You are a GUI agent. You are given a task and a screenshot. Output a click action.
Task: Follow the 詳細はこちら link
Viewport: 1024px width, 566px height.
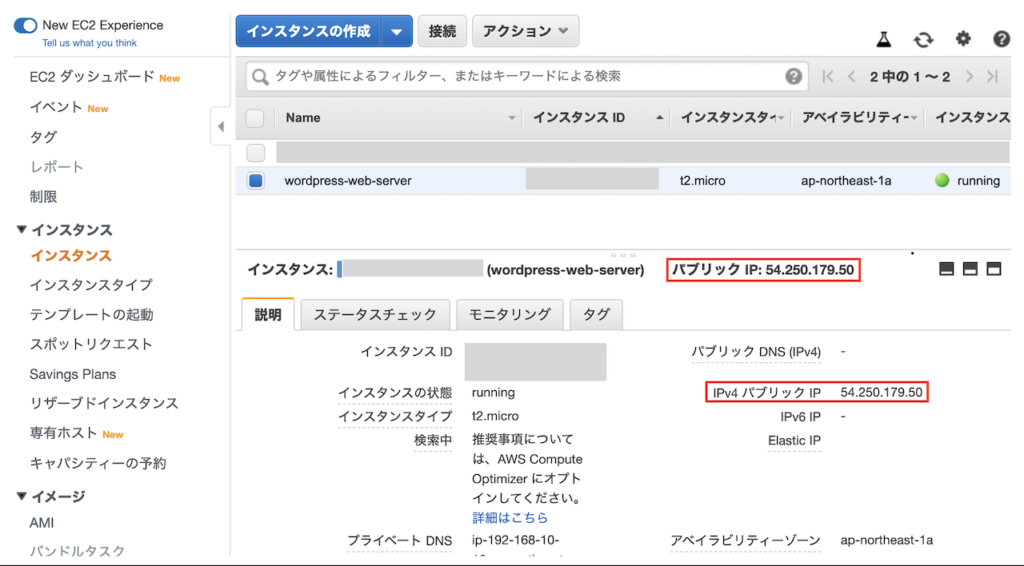click(x=510, y=518)
